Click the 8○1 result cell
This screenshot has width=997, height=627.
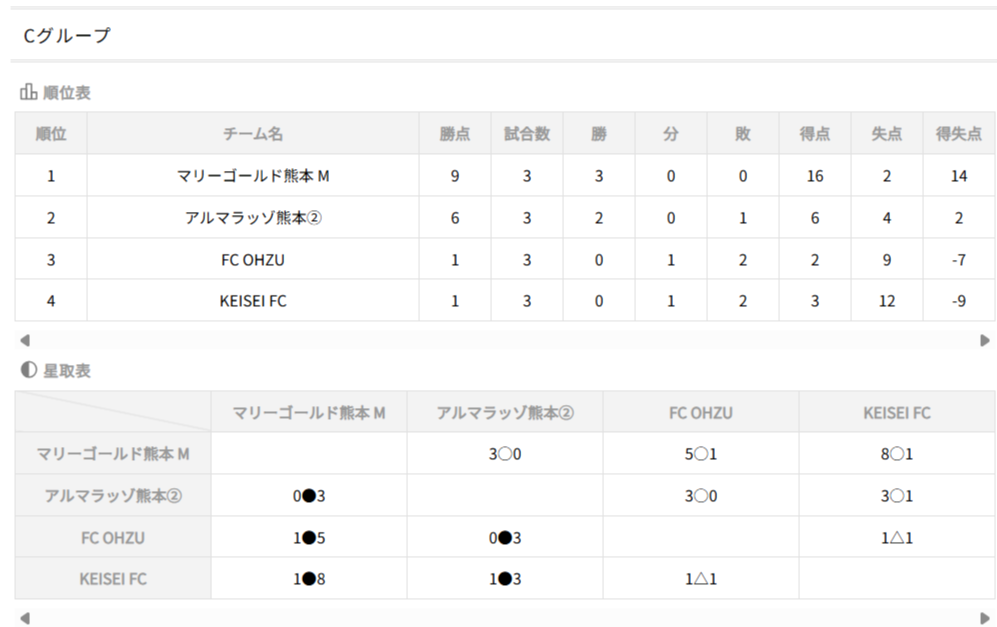pyautogui.click(x=897, y=454)
